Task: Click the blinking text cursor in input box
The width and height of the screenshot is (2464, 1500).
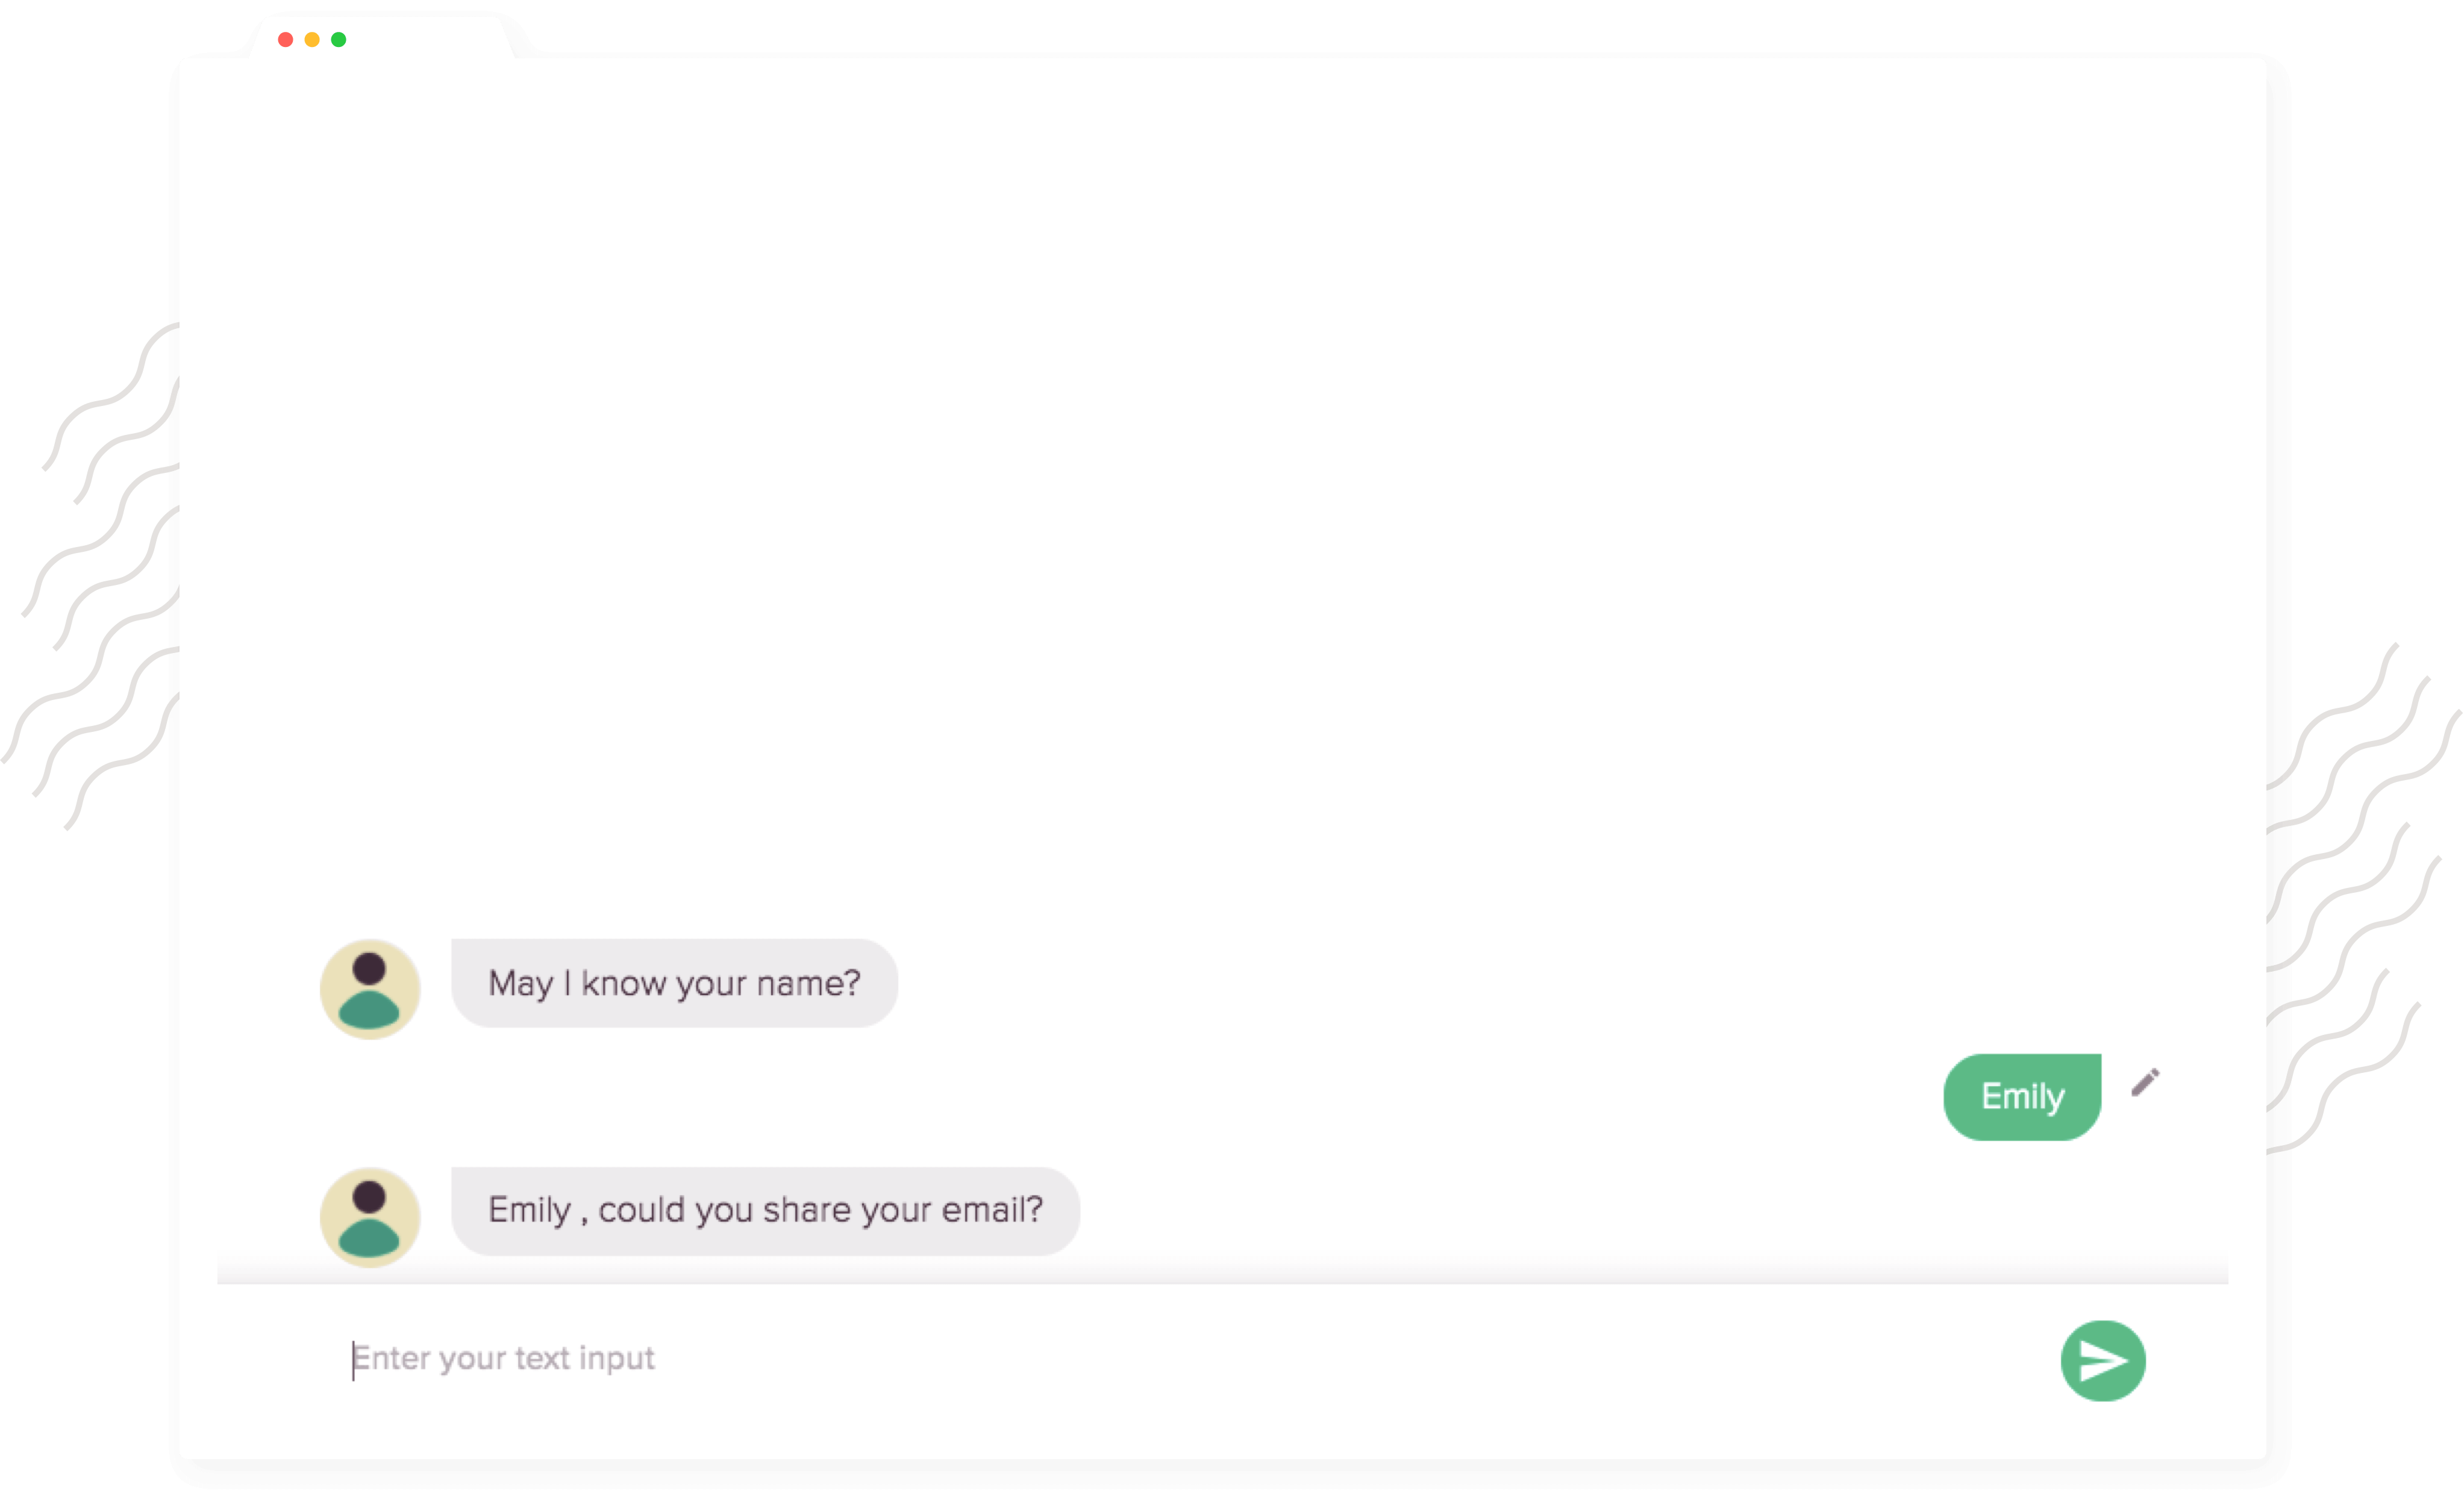Action: [x=353, y=1360]
